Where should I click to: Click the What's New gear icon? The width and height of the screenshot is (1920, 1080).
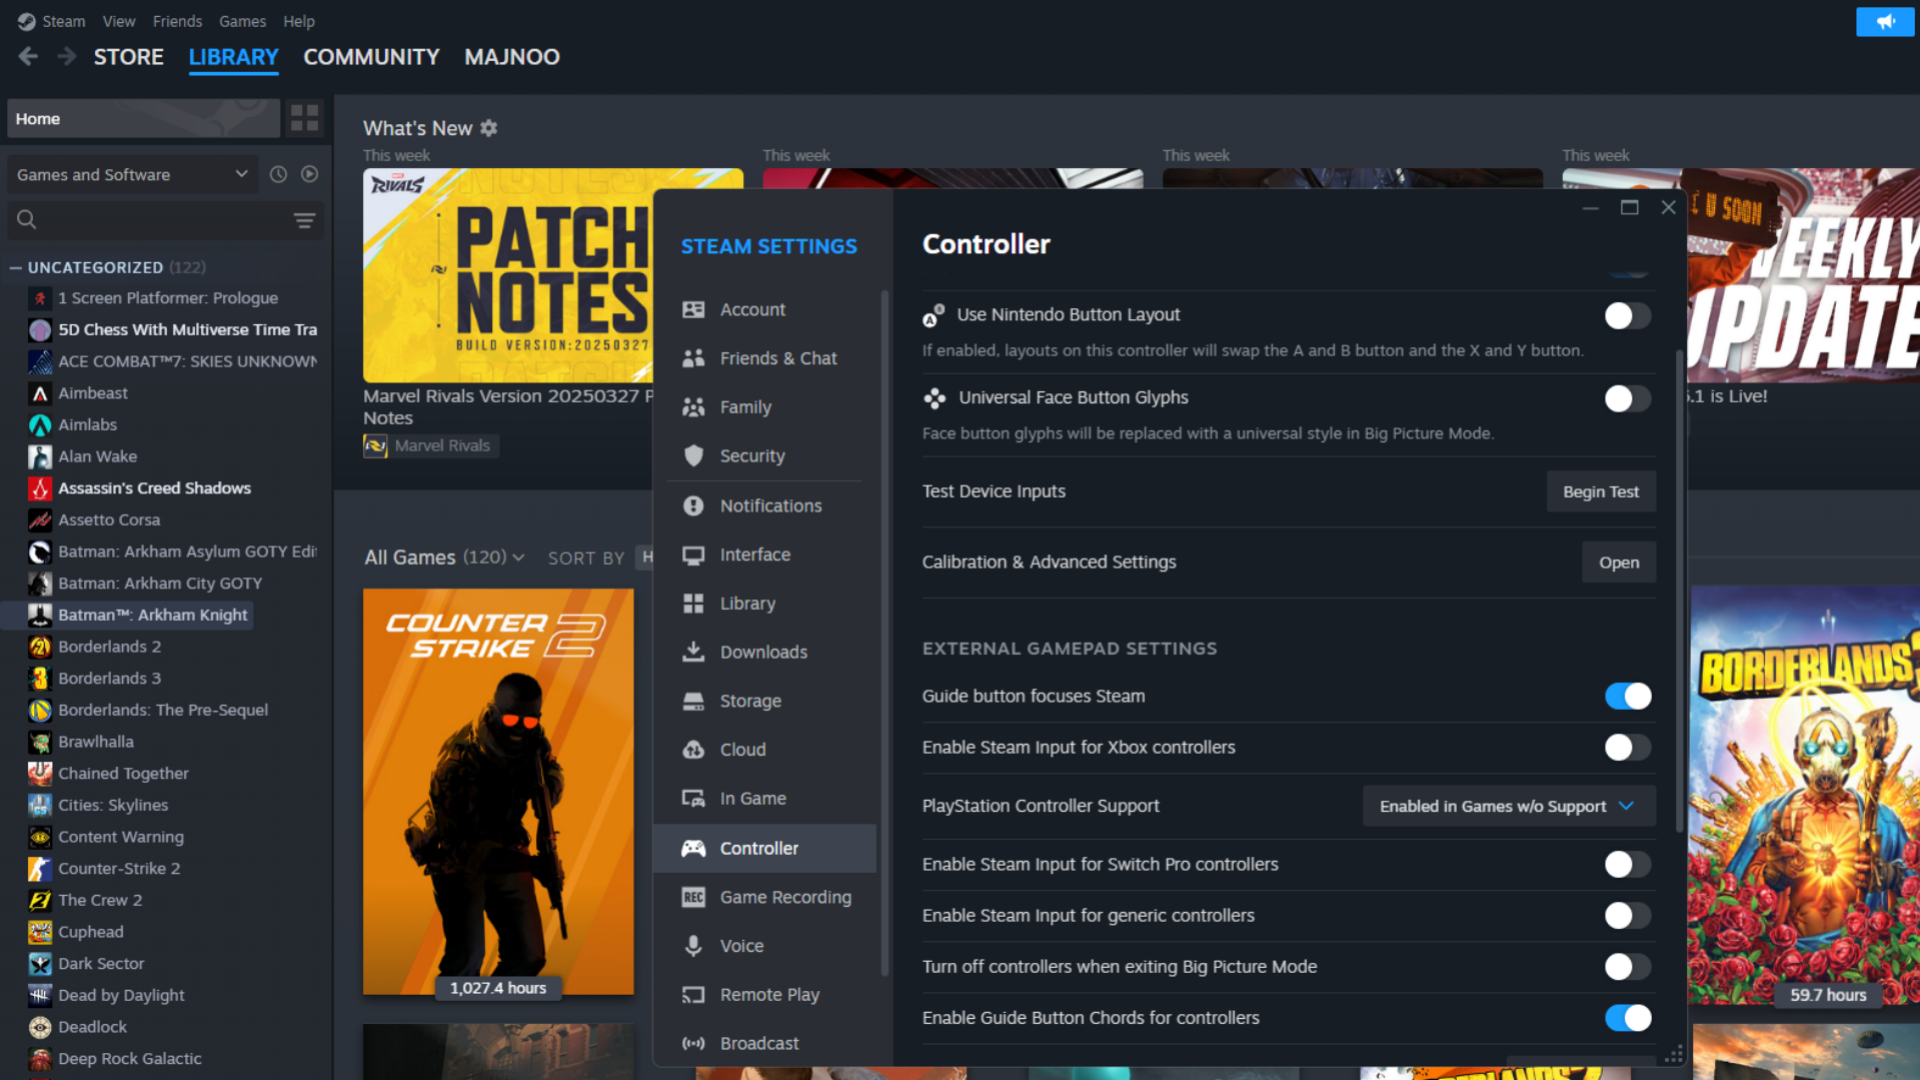[x=488, y=128]
